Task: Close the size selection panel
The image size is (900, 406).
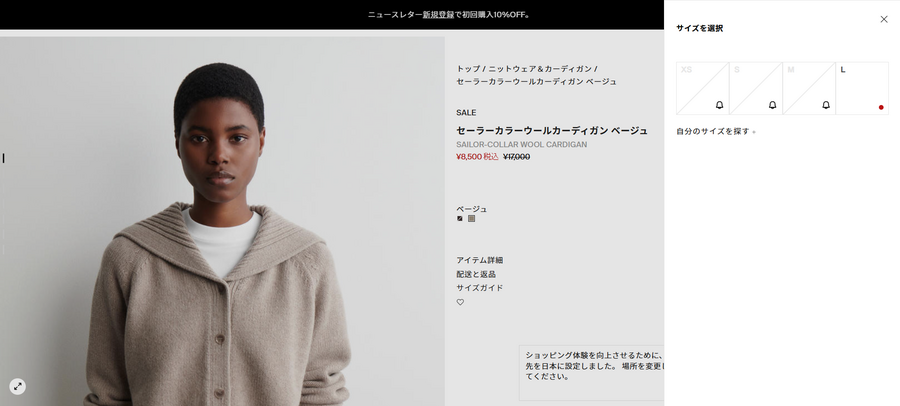Action: [884, 19]
